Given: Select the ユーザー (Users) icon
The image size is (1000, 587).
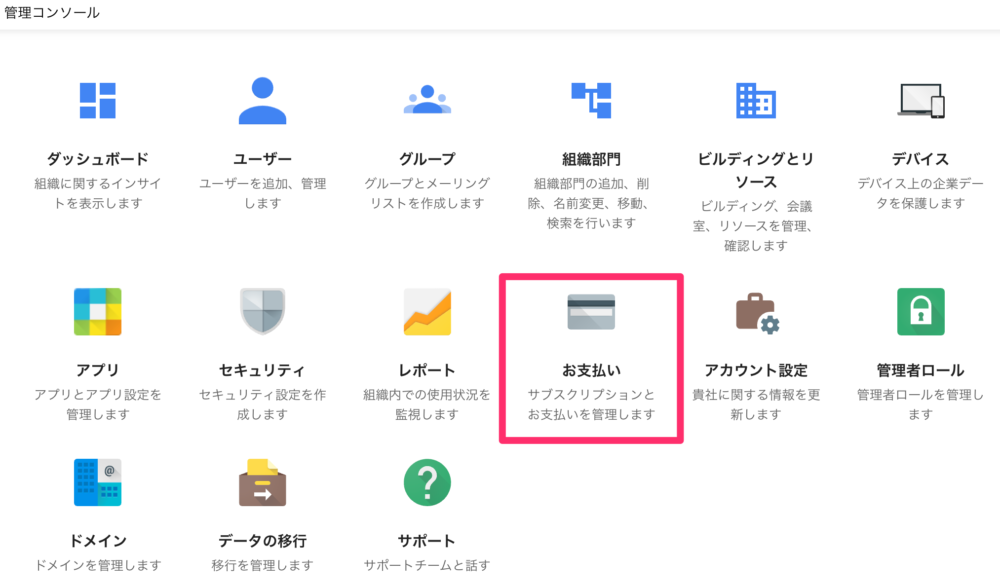Looking at the screenshot, I should [262, 100].
